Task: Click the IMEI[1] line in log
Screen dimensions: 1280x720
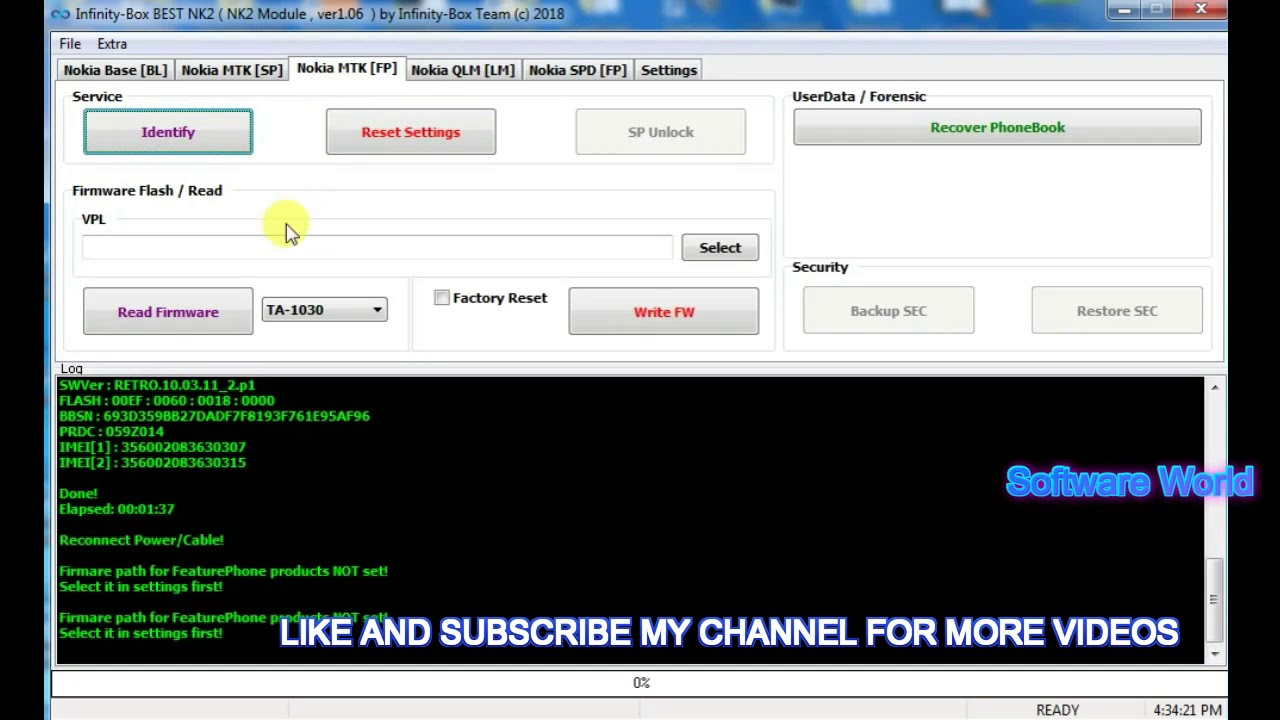Action: pyautogui.click(x=152, y=447)
